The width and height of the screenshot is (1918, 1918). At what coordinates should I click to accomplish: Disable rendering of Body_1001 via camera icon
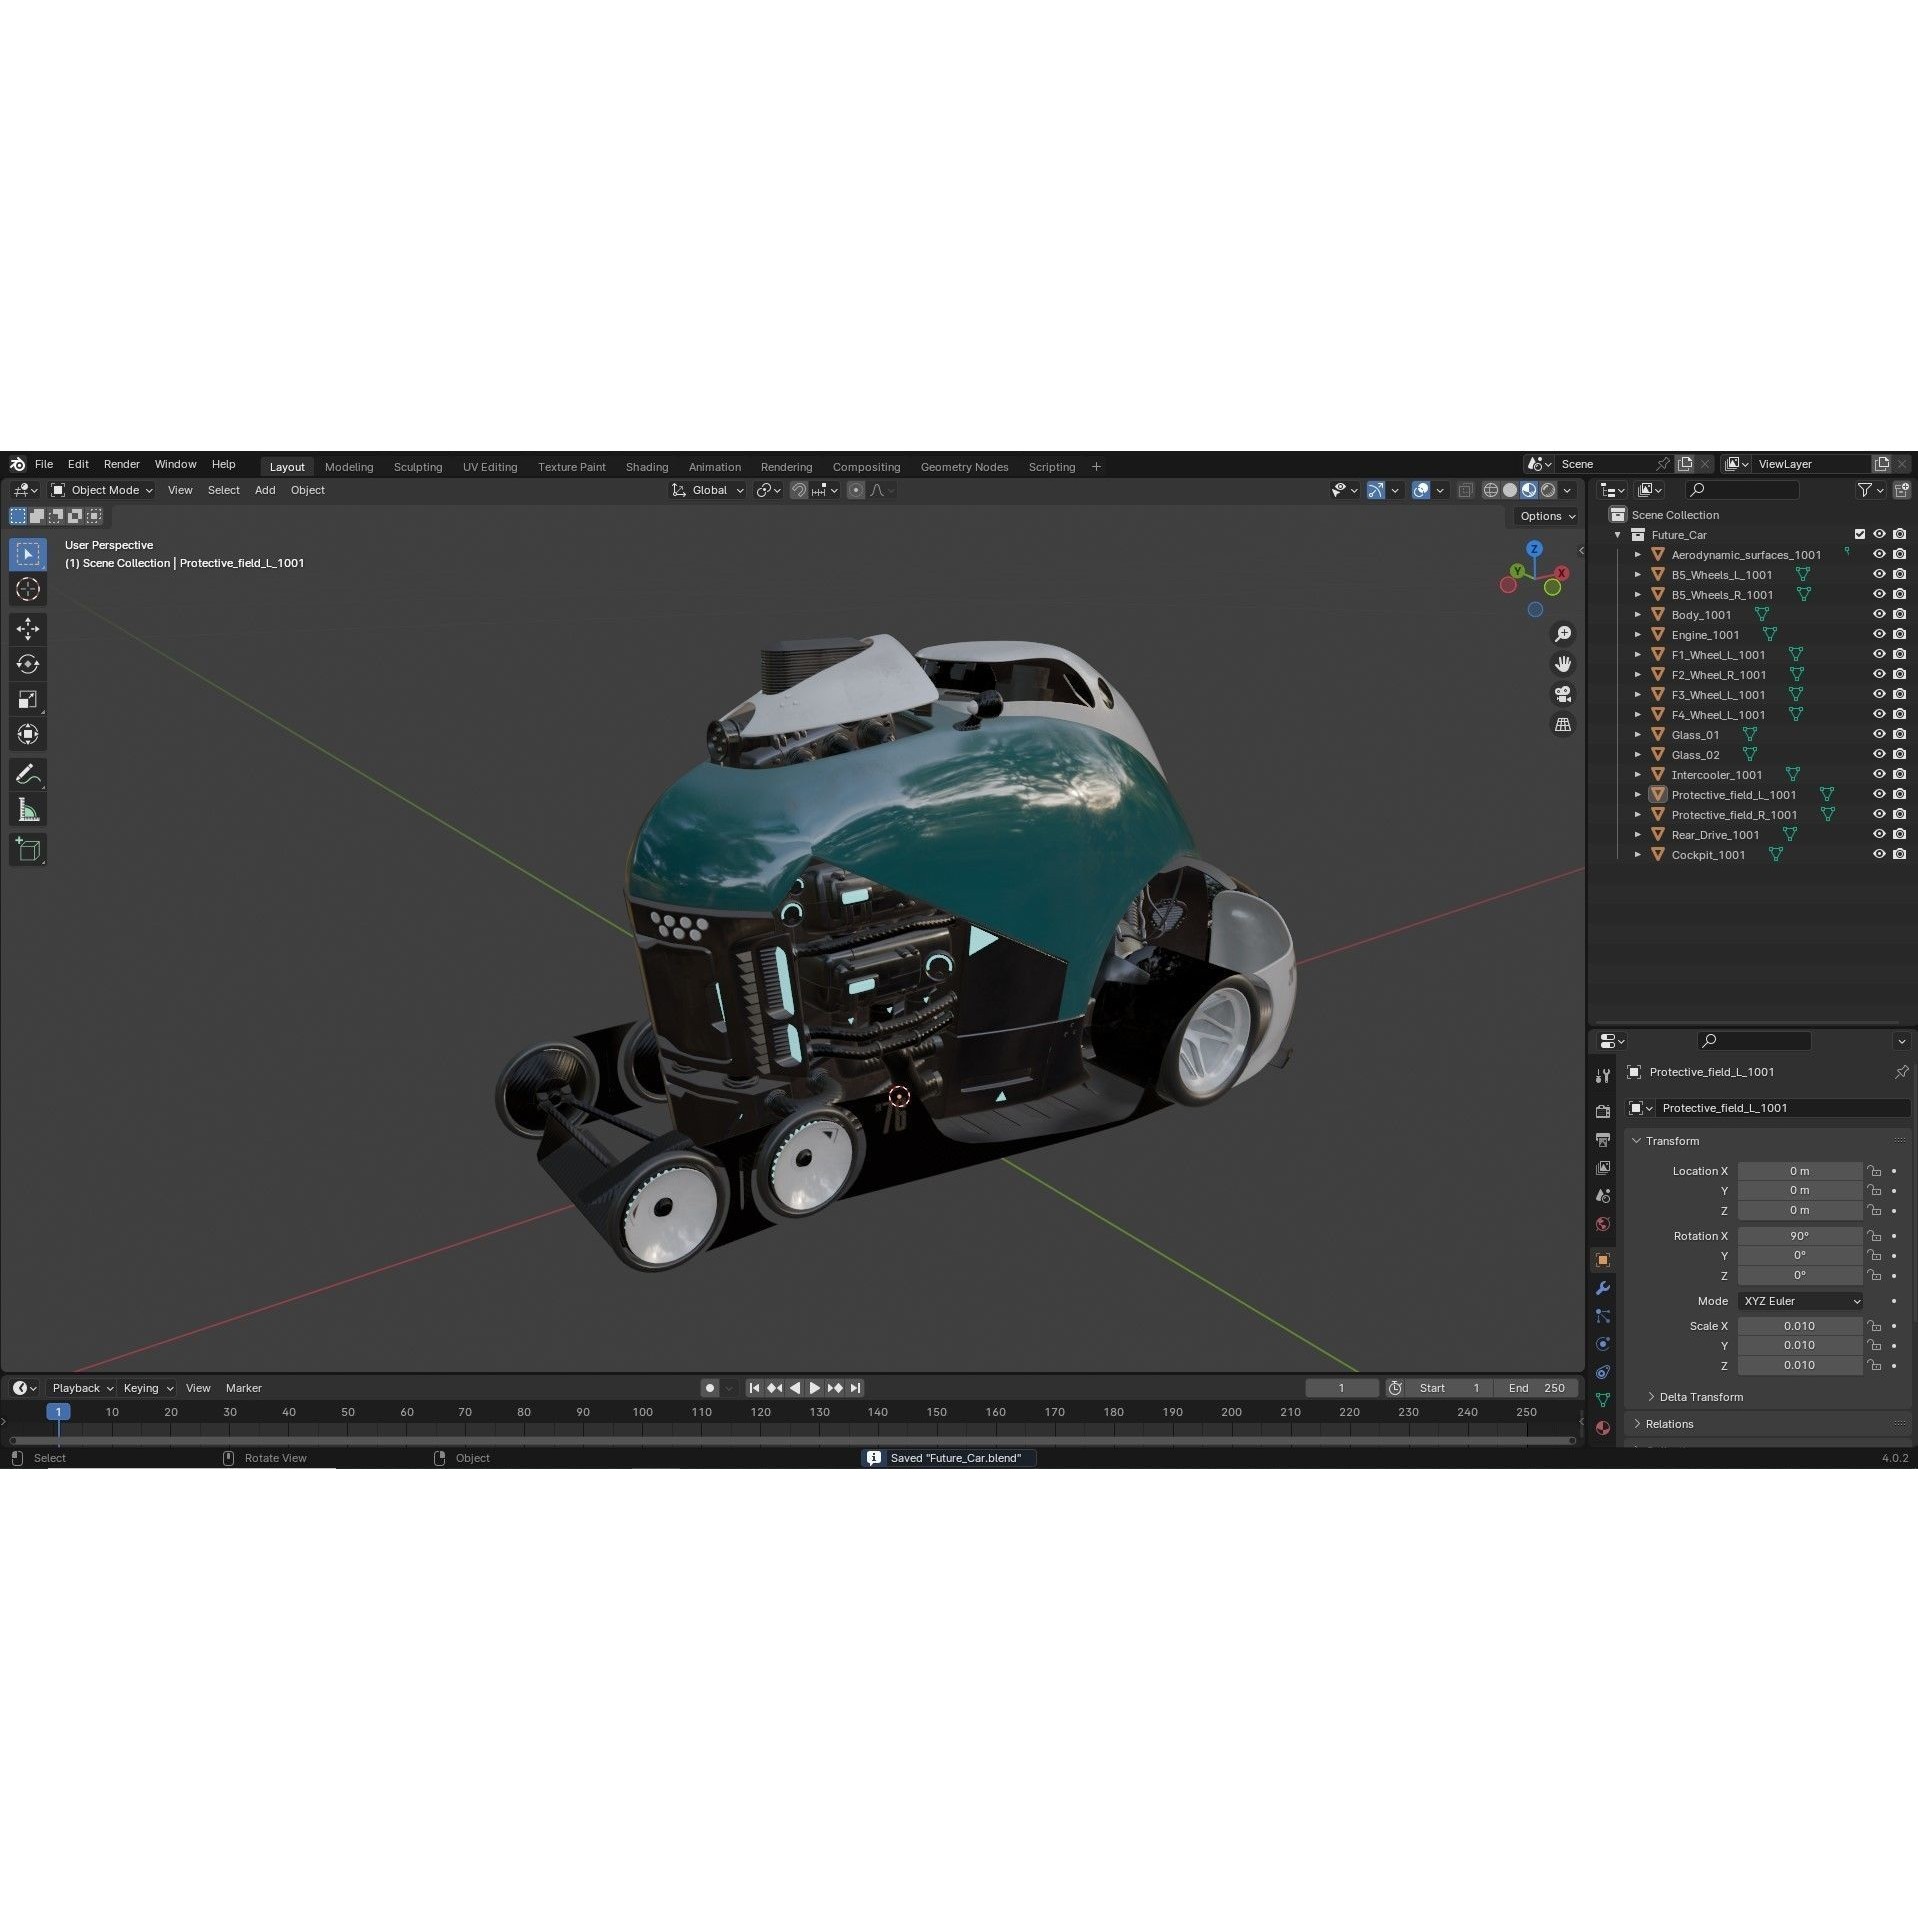tap(1899, 614)
